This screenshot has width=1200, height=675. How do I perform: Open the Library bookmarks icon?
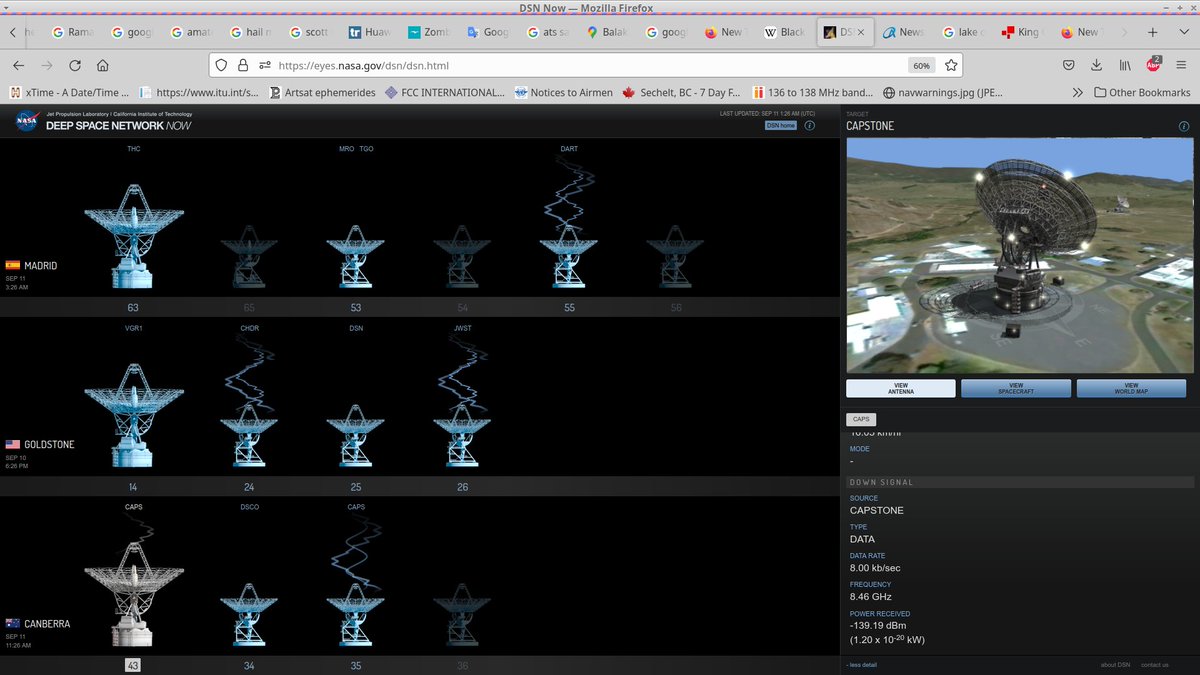point(1125,65)
